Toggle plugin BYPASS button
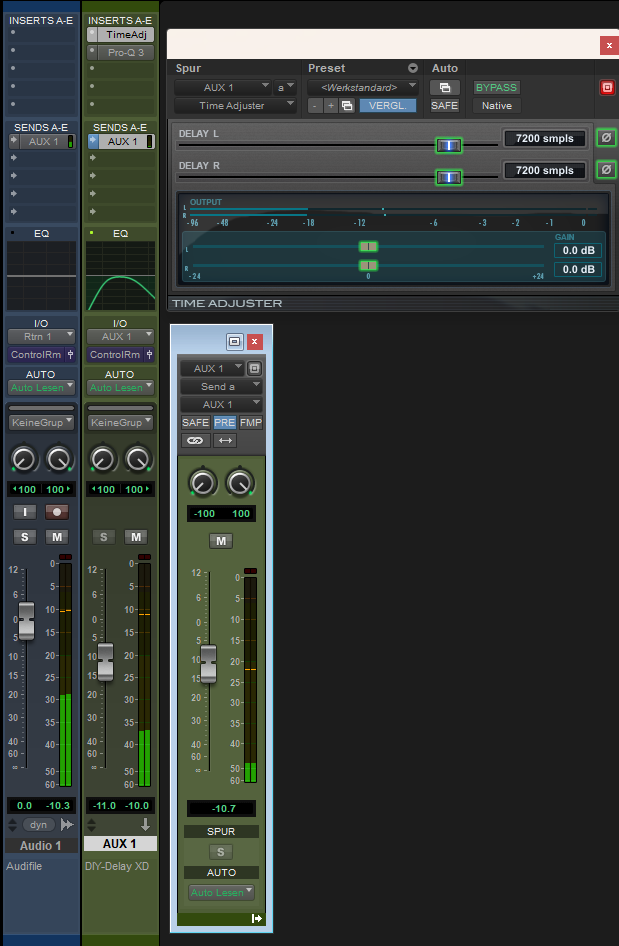 click(x=496, y=87)
